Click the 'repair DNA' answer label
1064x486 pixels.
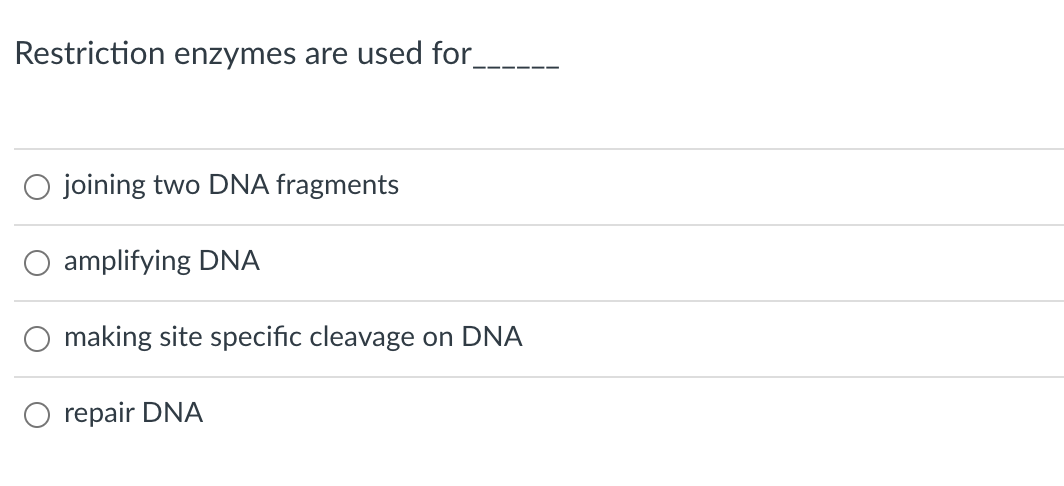[133, 413]
